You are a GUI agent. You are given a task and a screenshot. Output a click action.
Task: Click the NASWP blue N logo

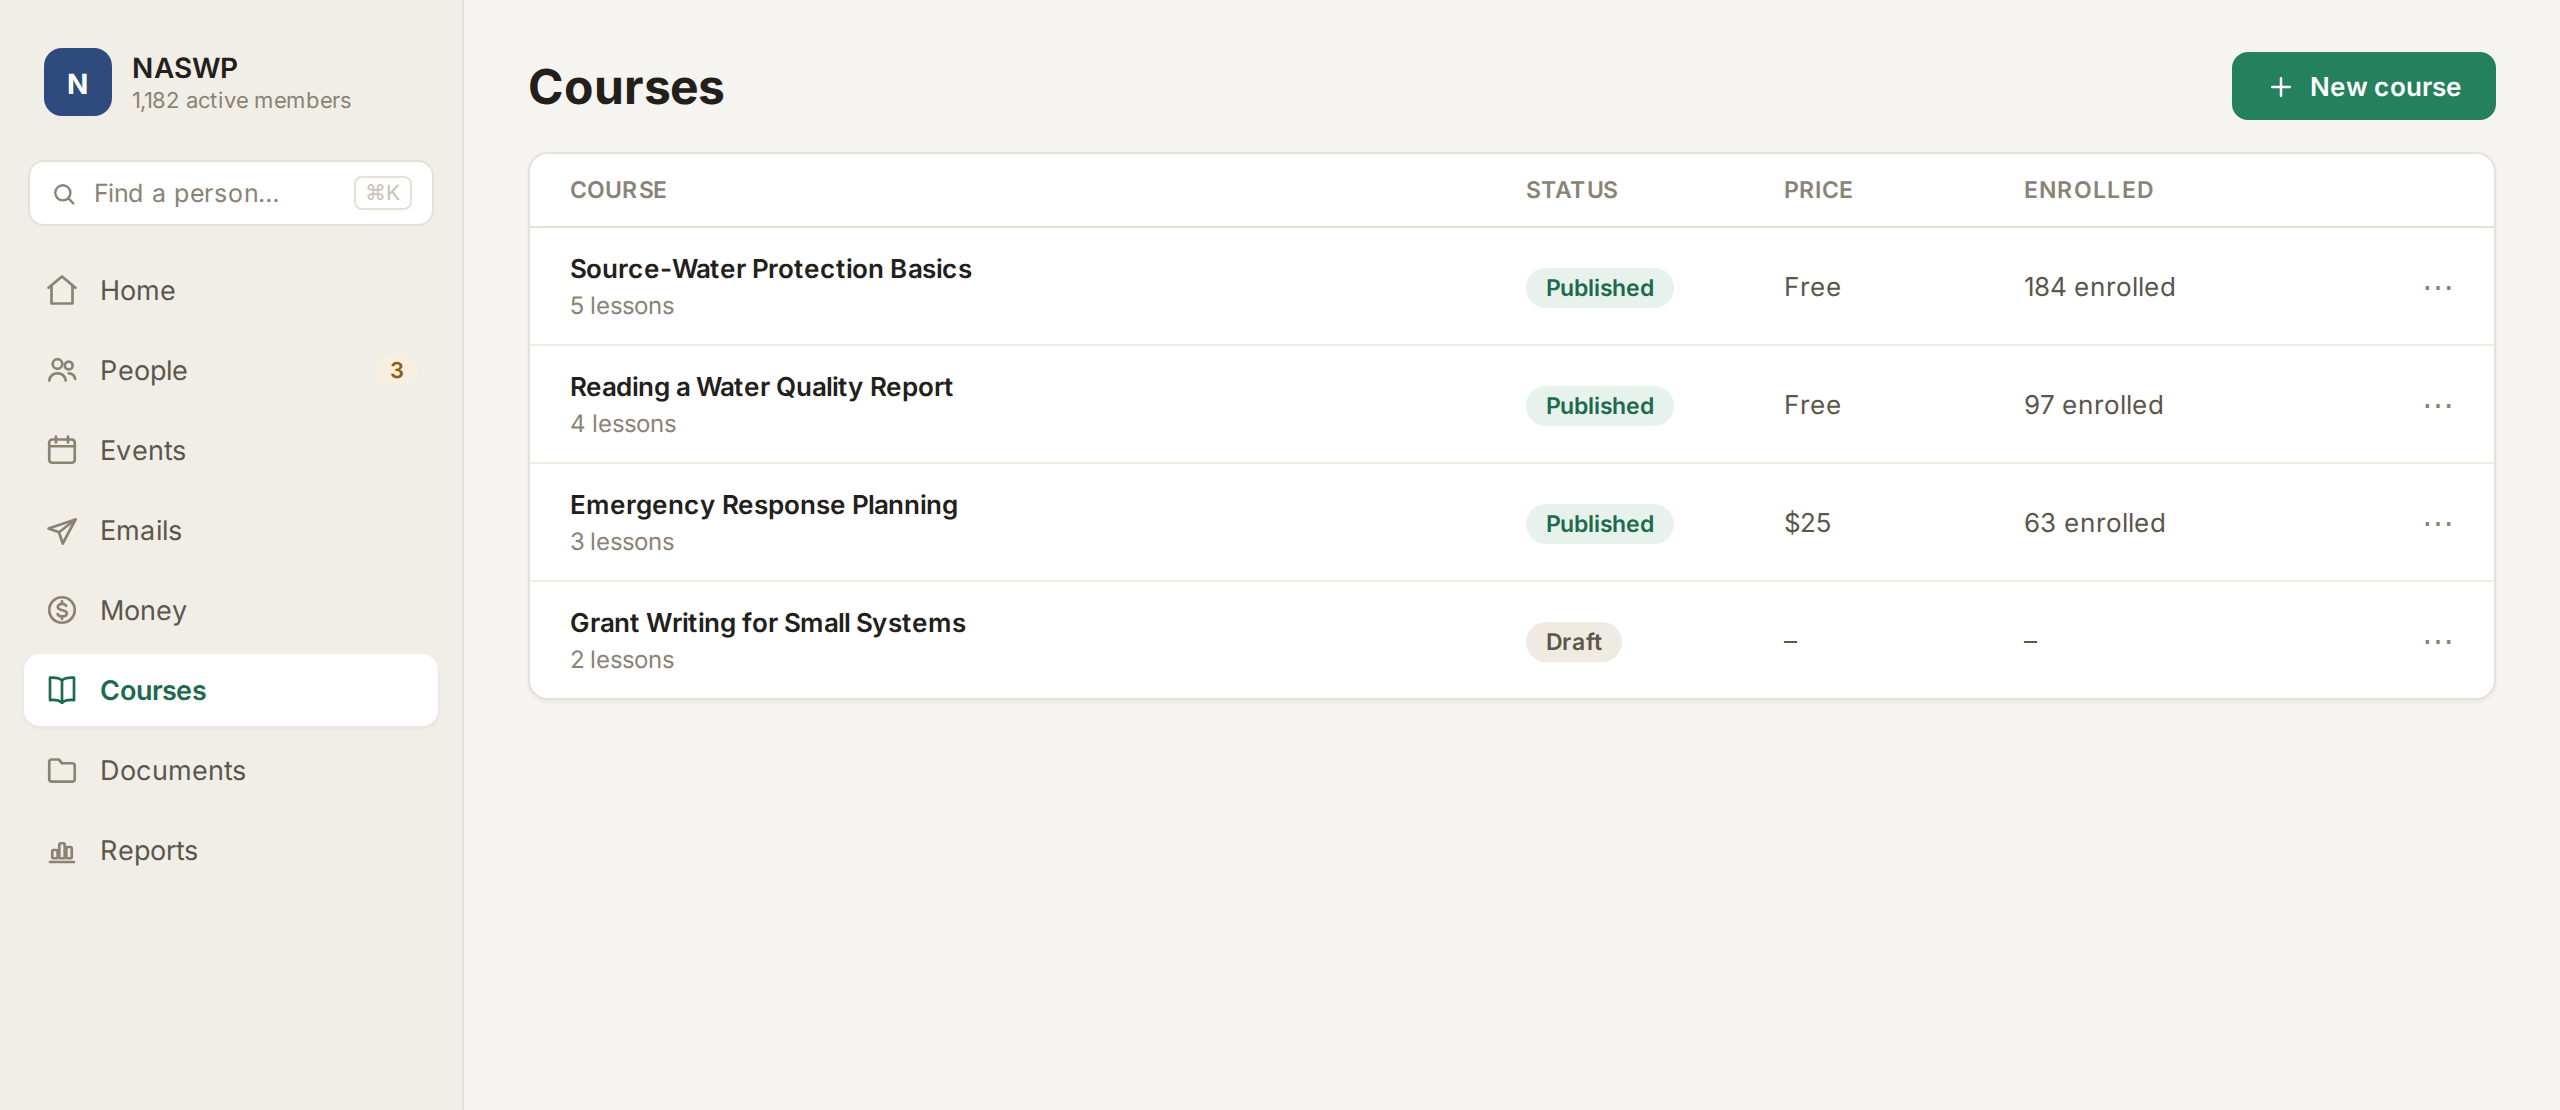click(x=78, y=82)
